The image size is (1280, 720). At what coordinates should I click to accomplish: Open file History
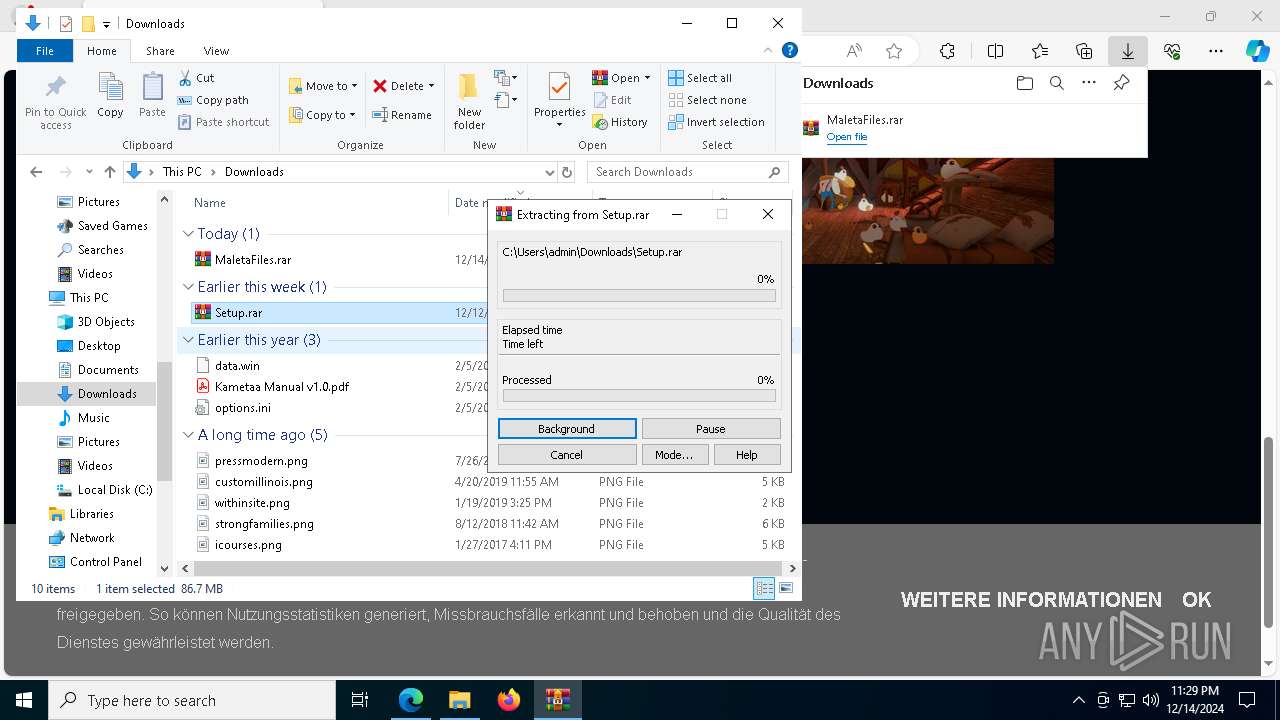(x=620, y=122)
